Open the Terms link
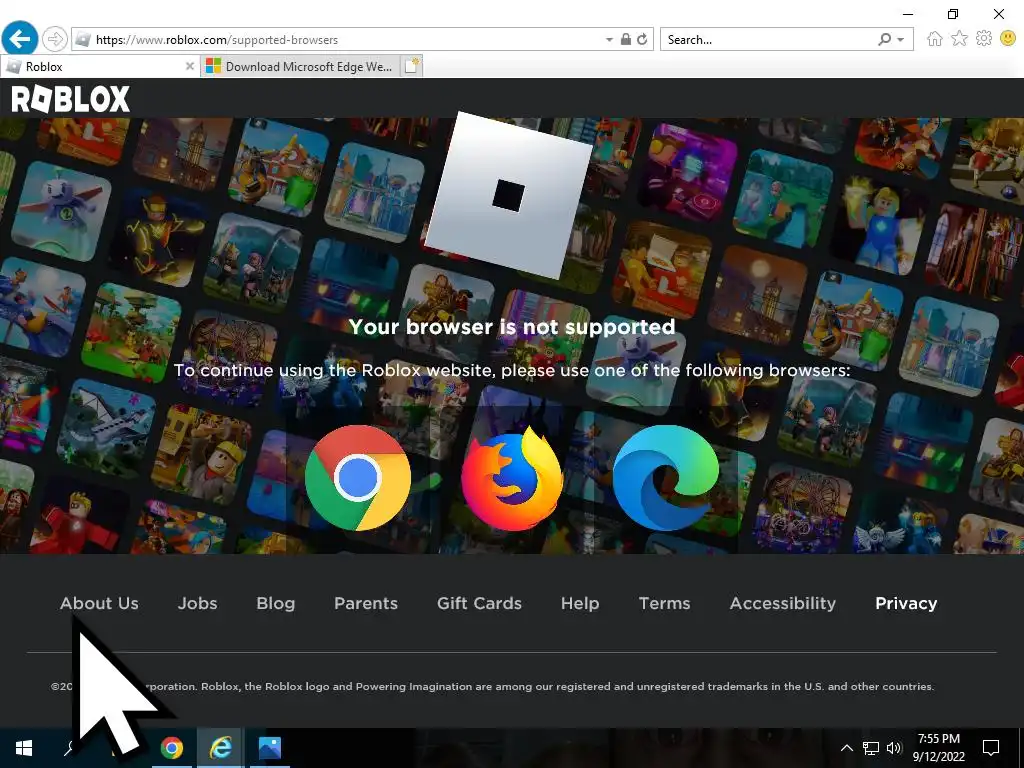 tap(664, 603)
